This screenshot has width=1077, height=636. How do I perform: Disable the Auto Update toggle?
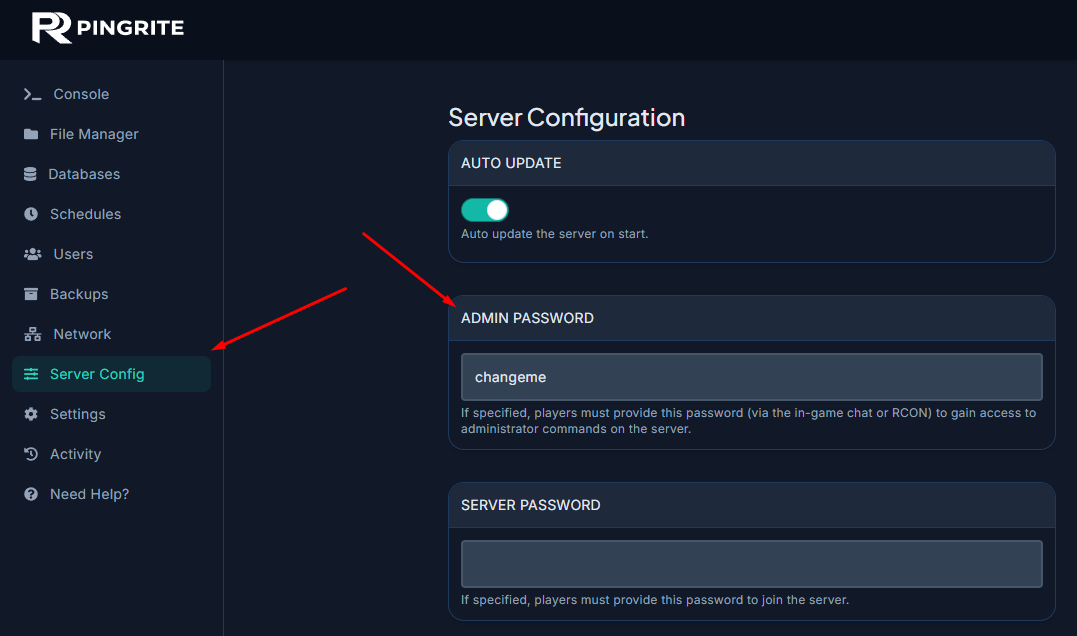point(484,209)
